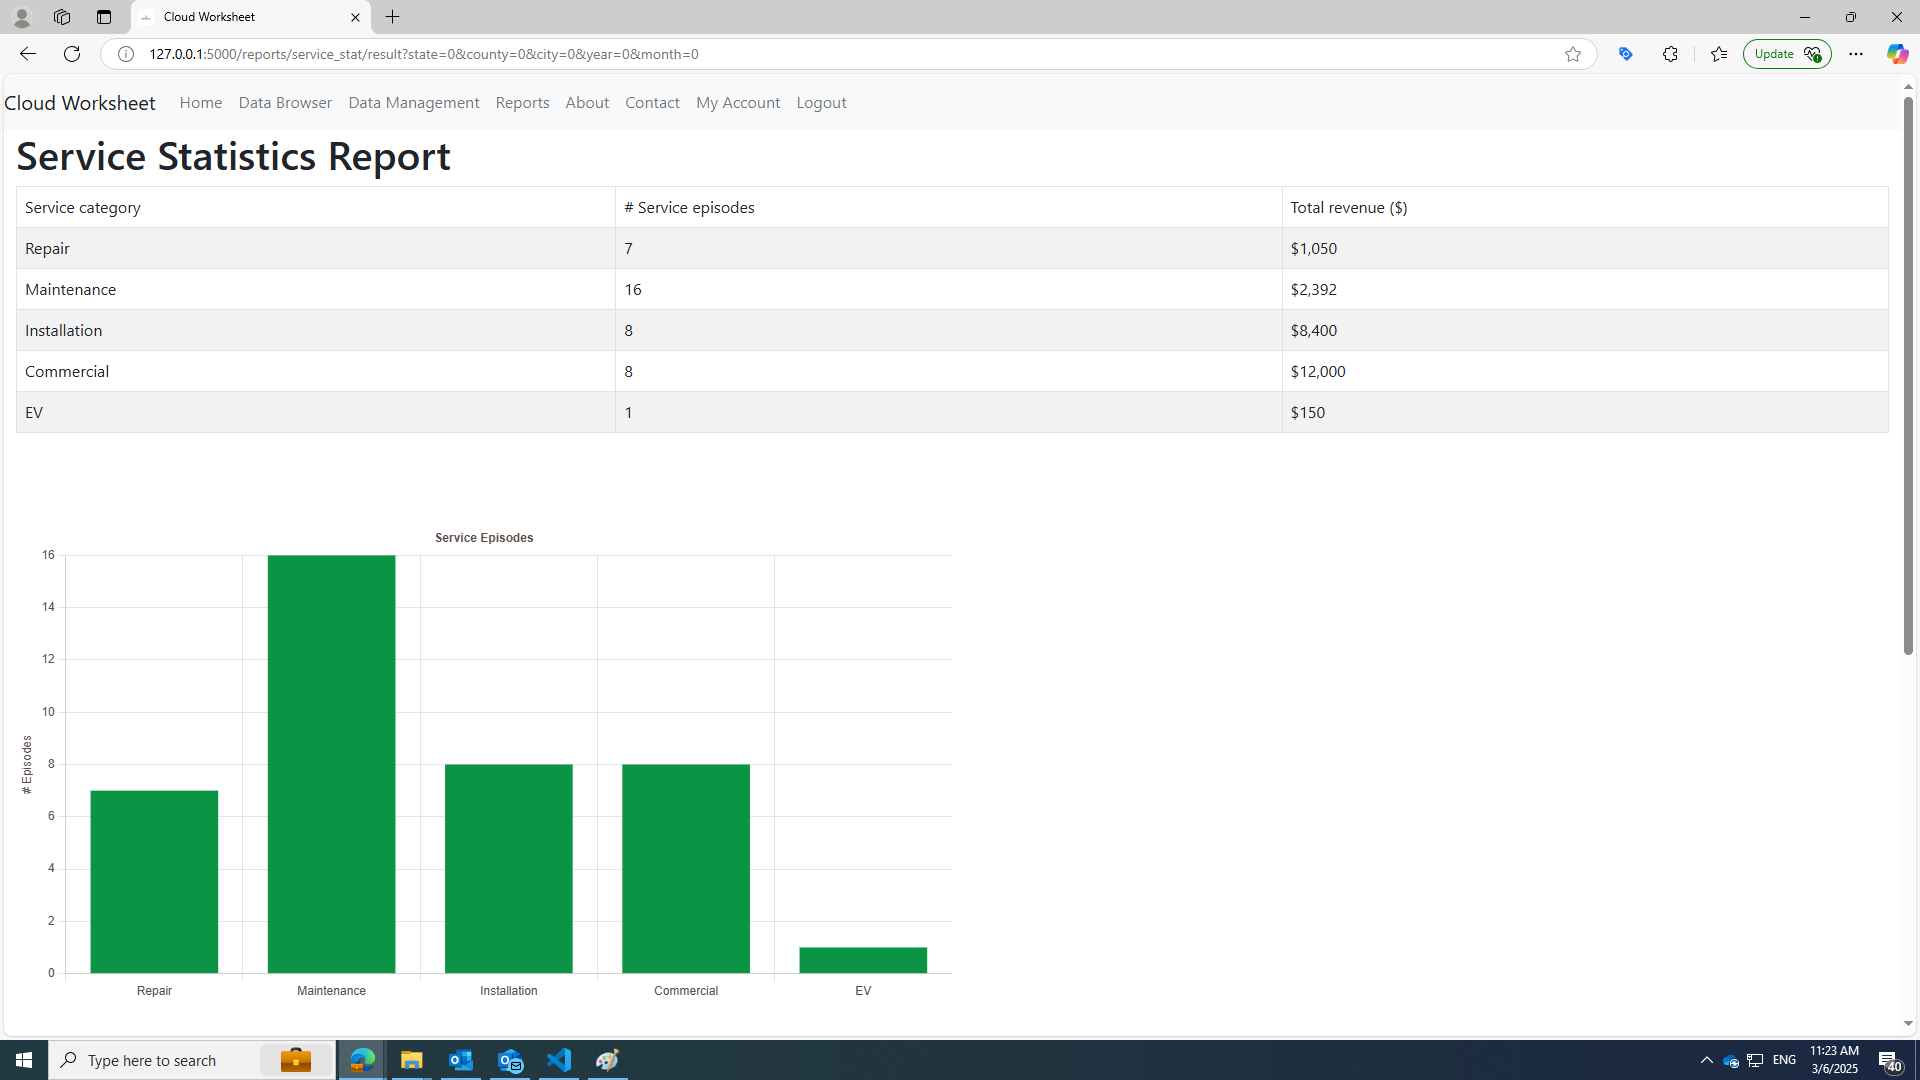This screenshot has height=1080, width=1920.
Task: Click the Installation bar in the chart
Action: [508, 868]
